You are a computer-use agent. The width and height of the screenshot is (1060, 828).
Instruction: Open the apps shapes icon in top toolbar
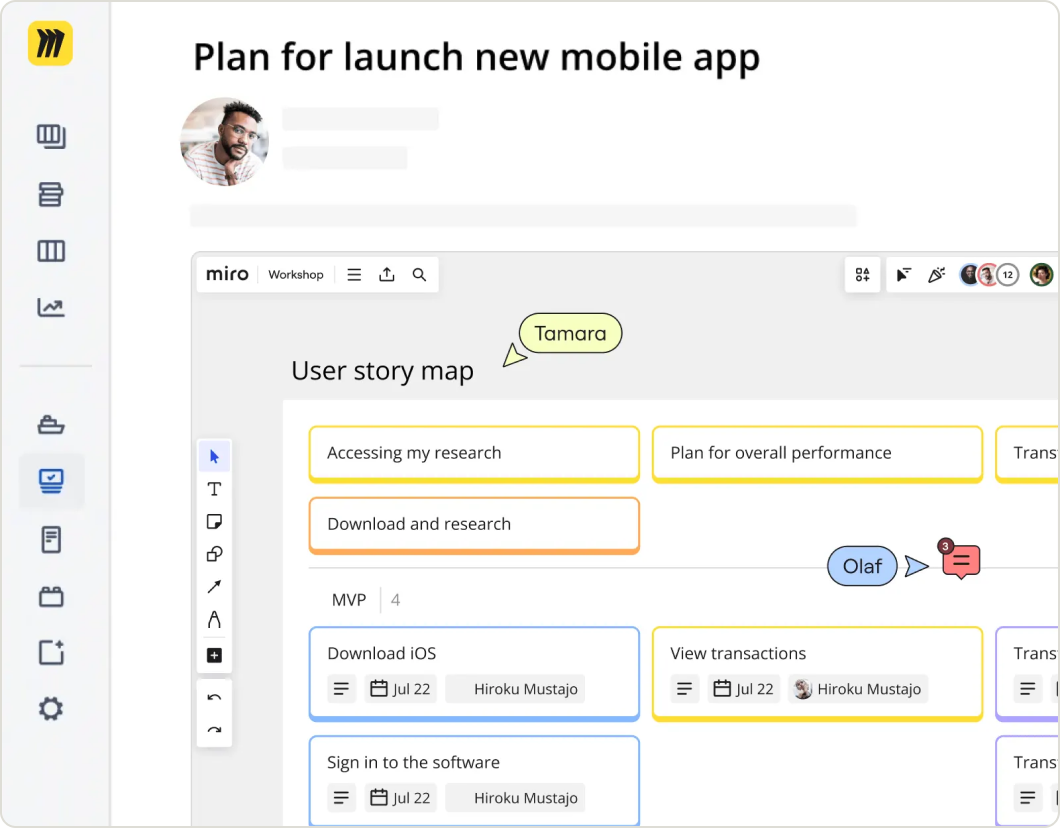click(x=863, y=274)
